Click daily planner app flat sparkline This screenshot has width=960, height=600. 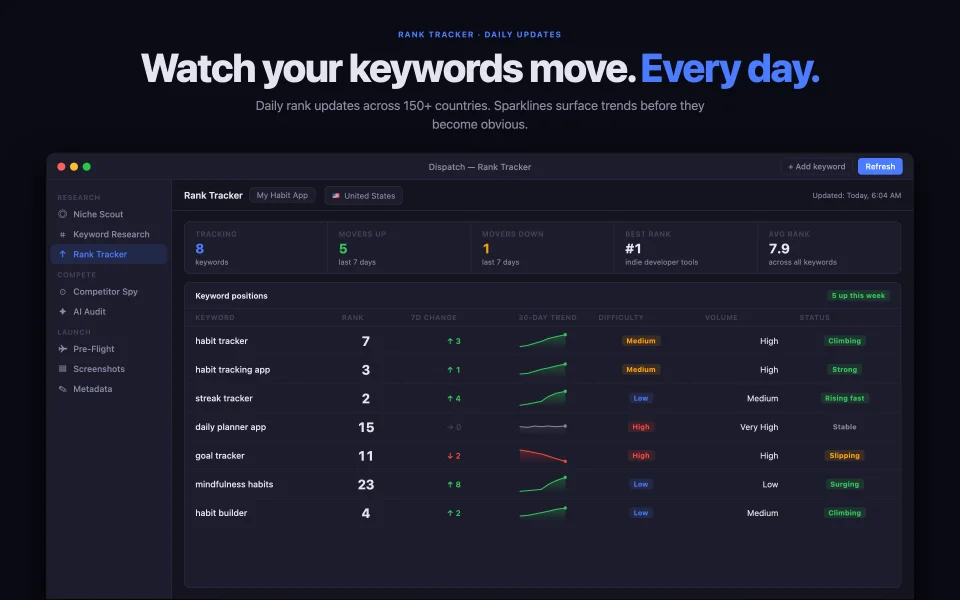pos(543,426)
